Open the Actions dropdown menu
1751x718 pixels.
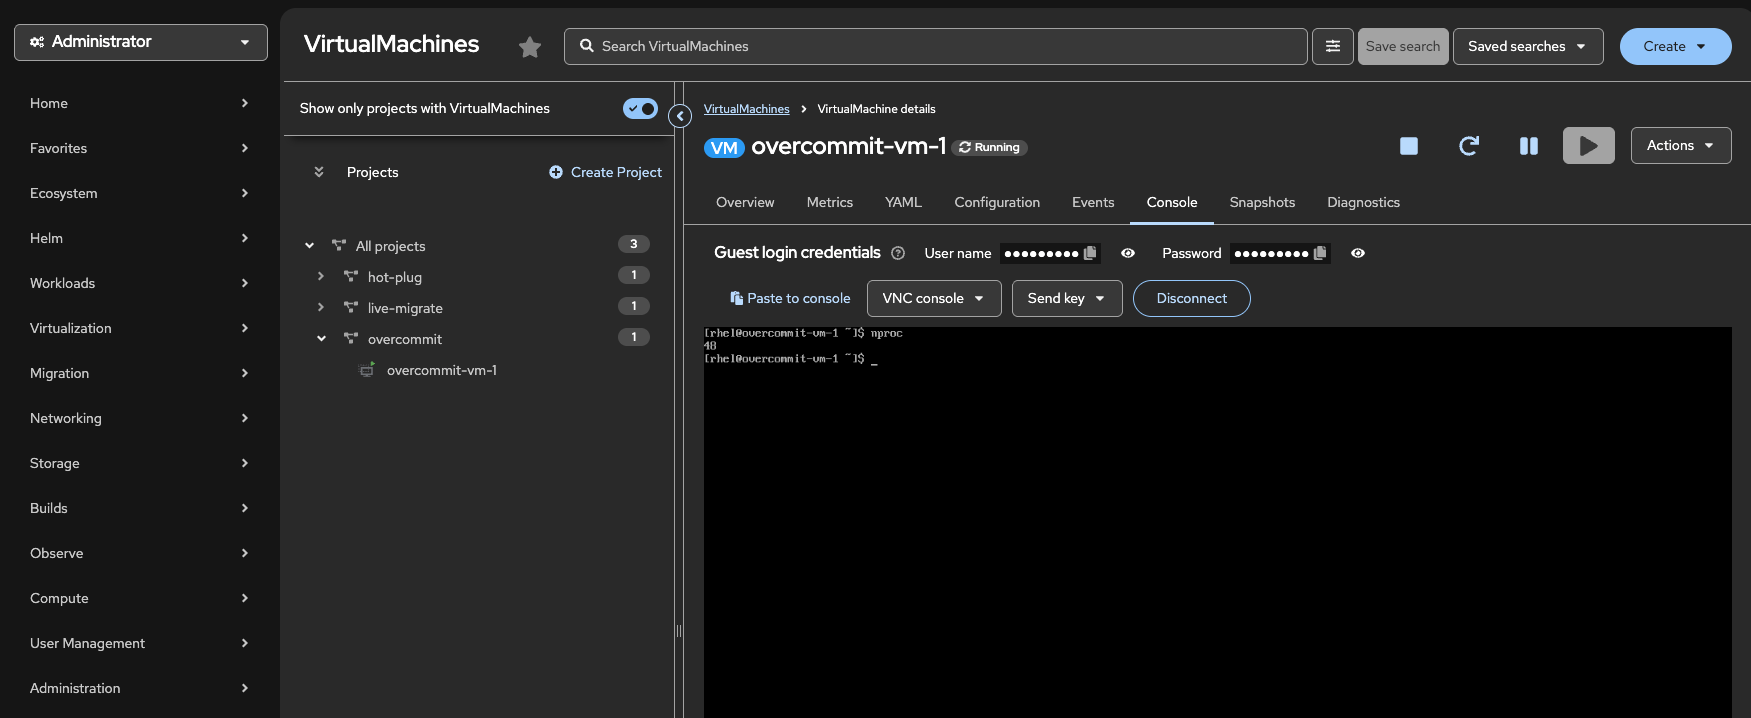1680,146
